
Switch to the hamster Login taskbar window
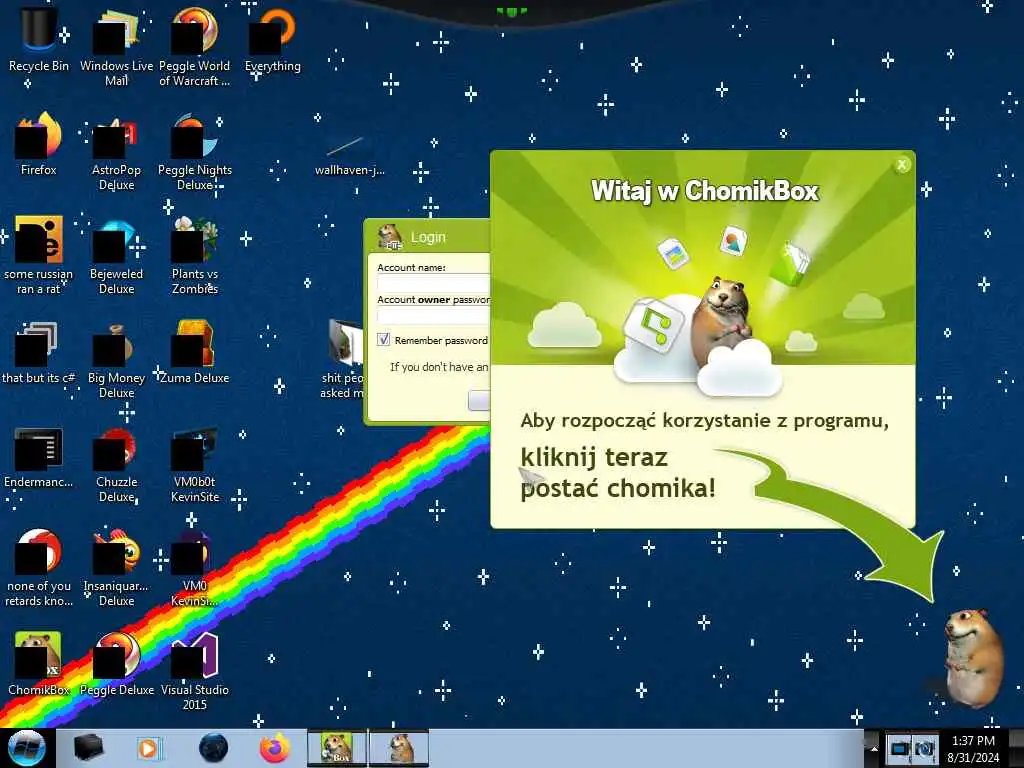click(x=400, y=748)
